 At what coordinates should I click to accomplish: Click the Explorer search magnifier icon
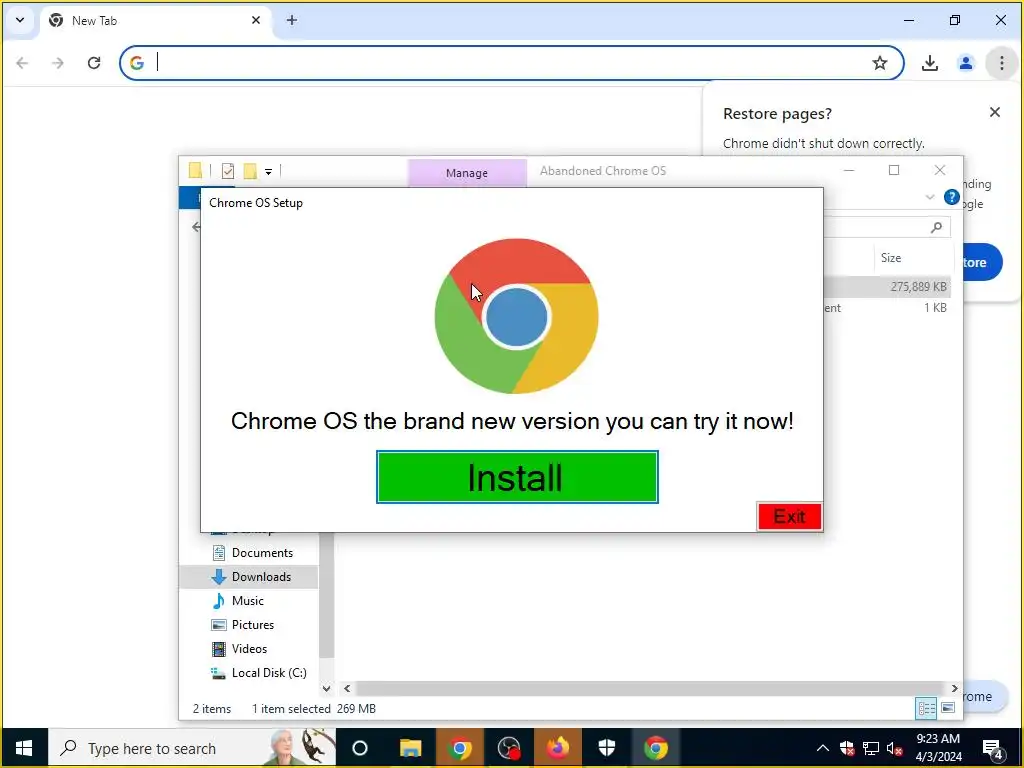click(x=936, y=227)
